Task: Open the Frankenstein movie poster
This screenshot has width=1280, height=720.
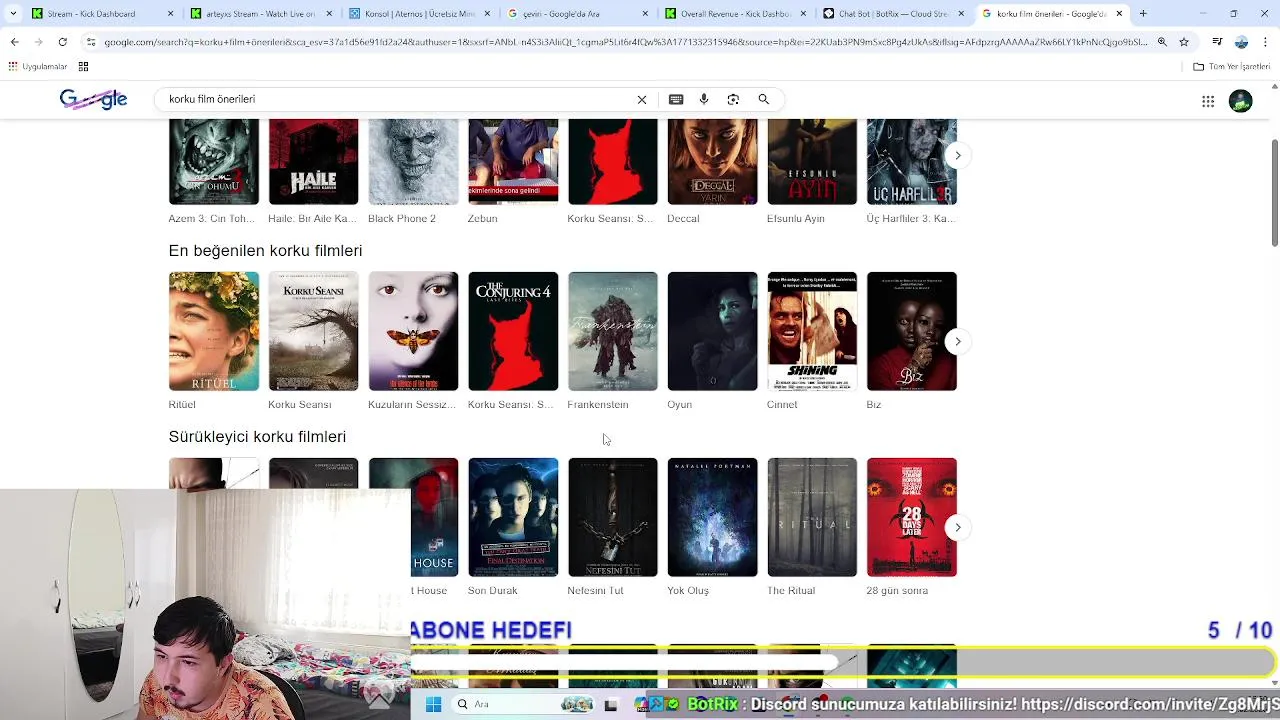Action: click(x=613, y=331)
